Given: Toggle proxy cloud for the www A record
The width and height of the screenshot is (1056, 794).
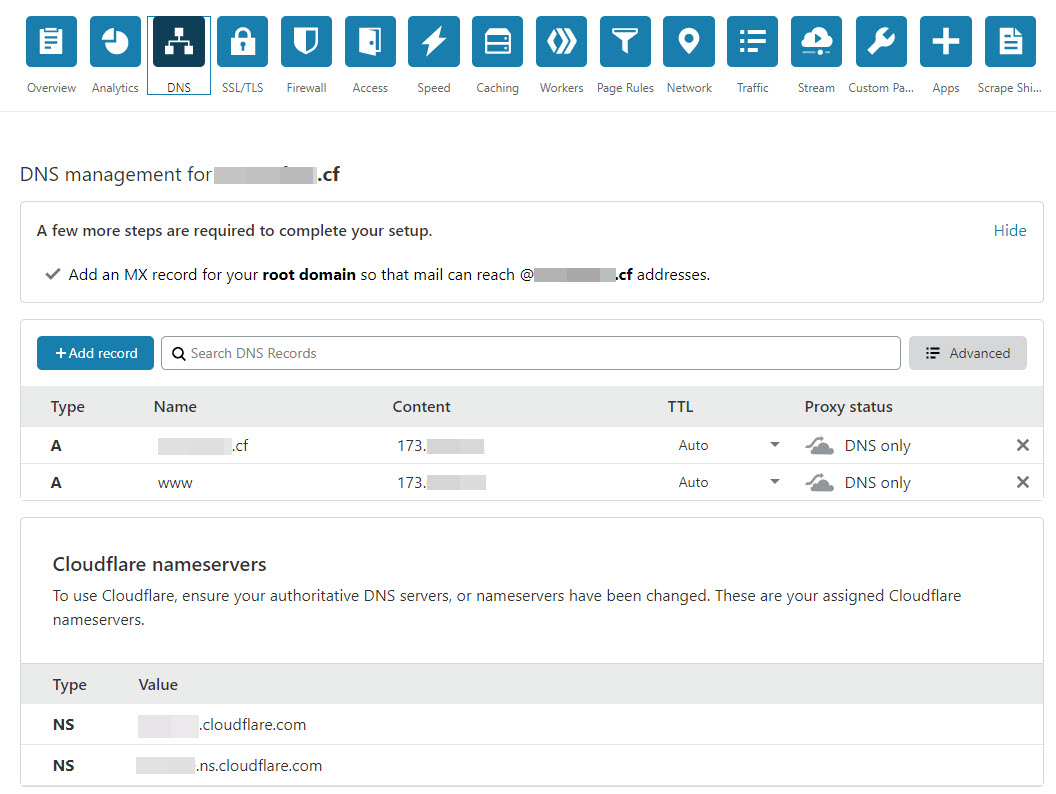Looking at the screenshot, I should (x=820, y=483).
